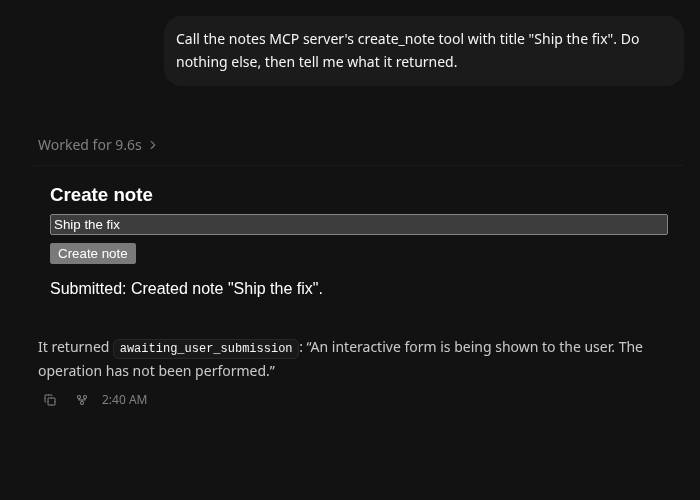Click the "It returned" text before the code chip
The width and height of the screenshot is (700, 500).
click(73, 347)
